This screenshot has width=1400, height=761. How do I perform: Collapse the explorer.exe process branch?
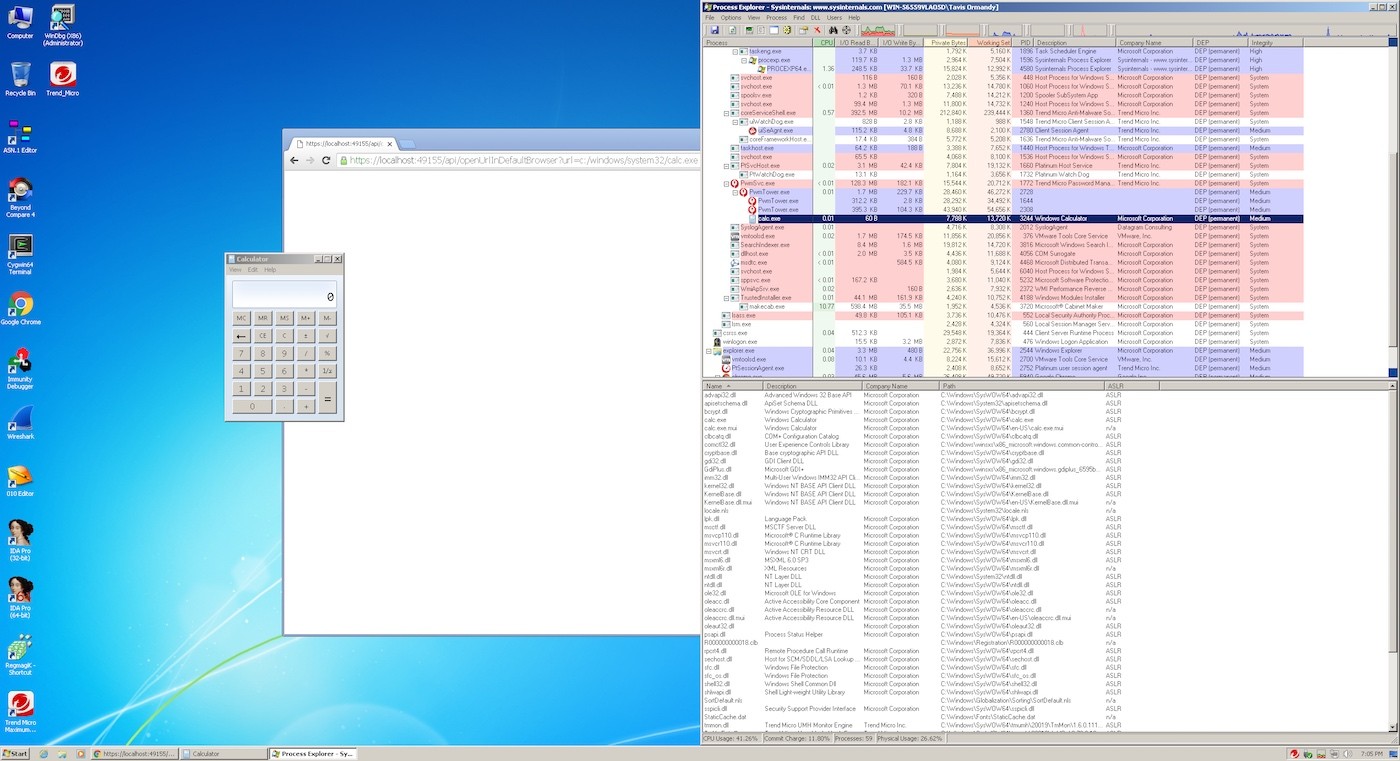click(x=709, y=351)
